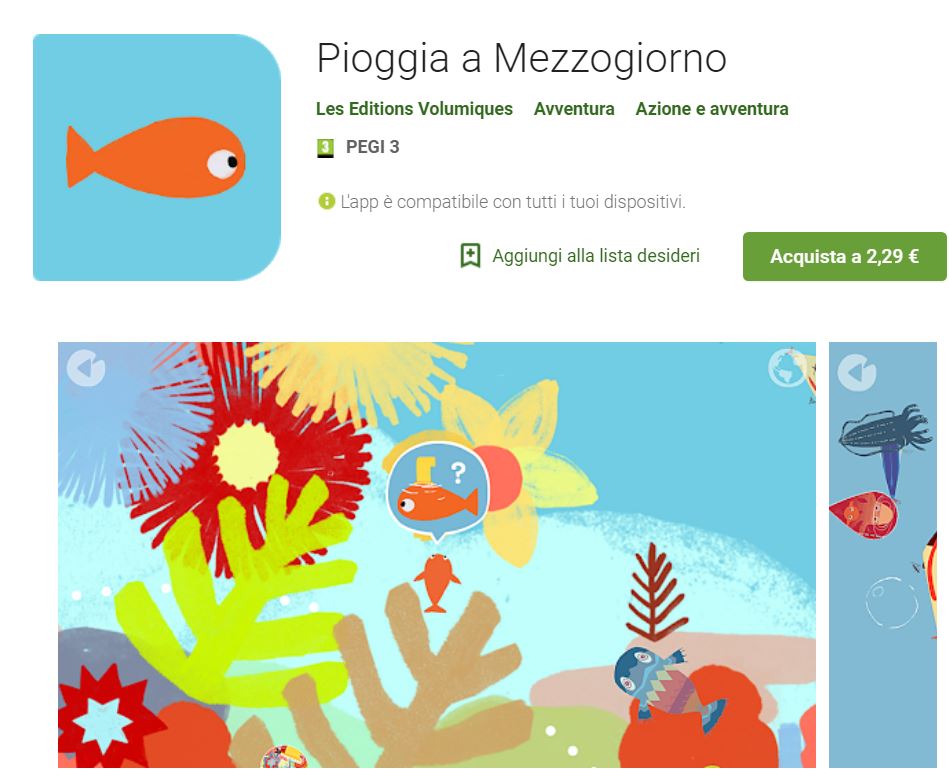Screen dimensions: 949x779
Task: Click the PEGI 3 rating badge icon
Action: (326, 148)
